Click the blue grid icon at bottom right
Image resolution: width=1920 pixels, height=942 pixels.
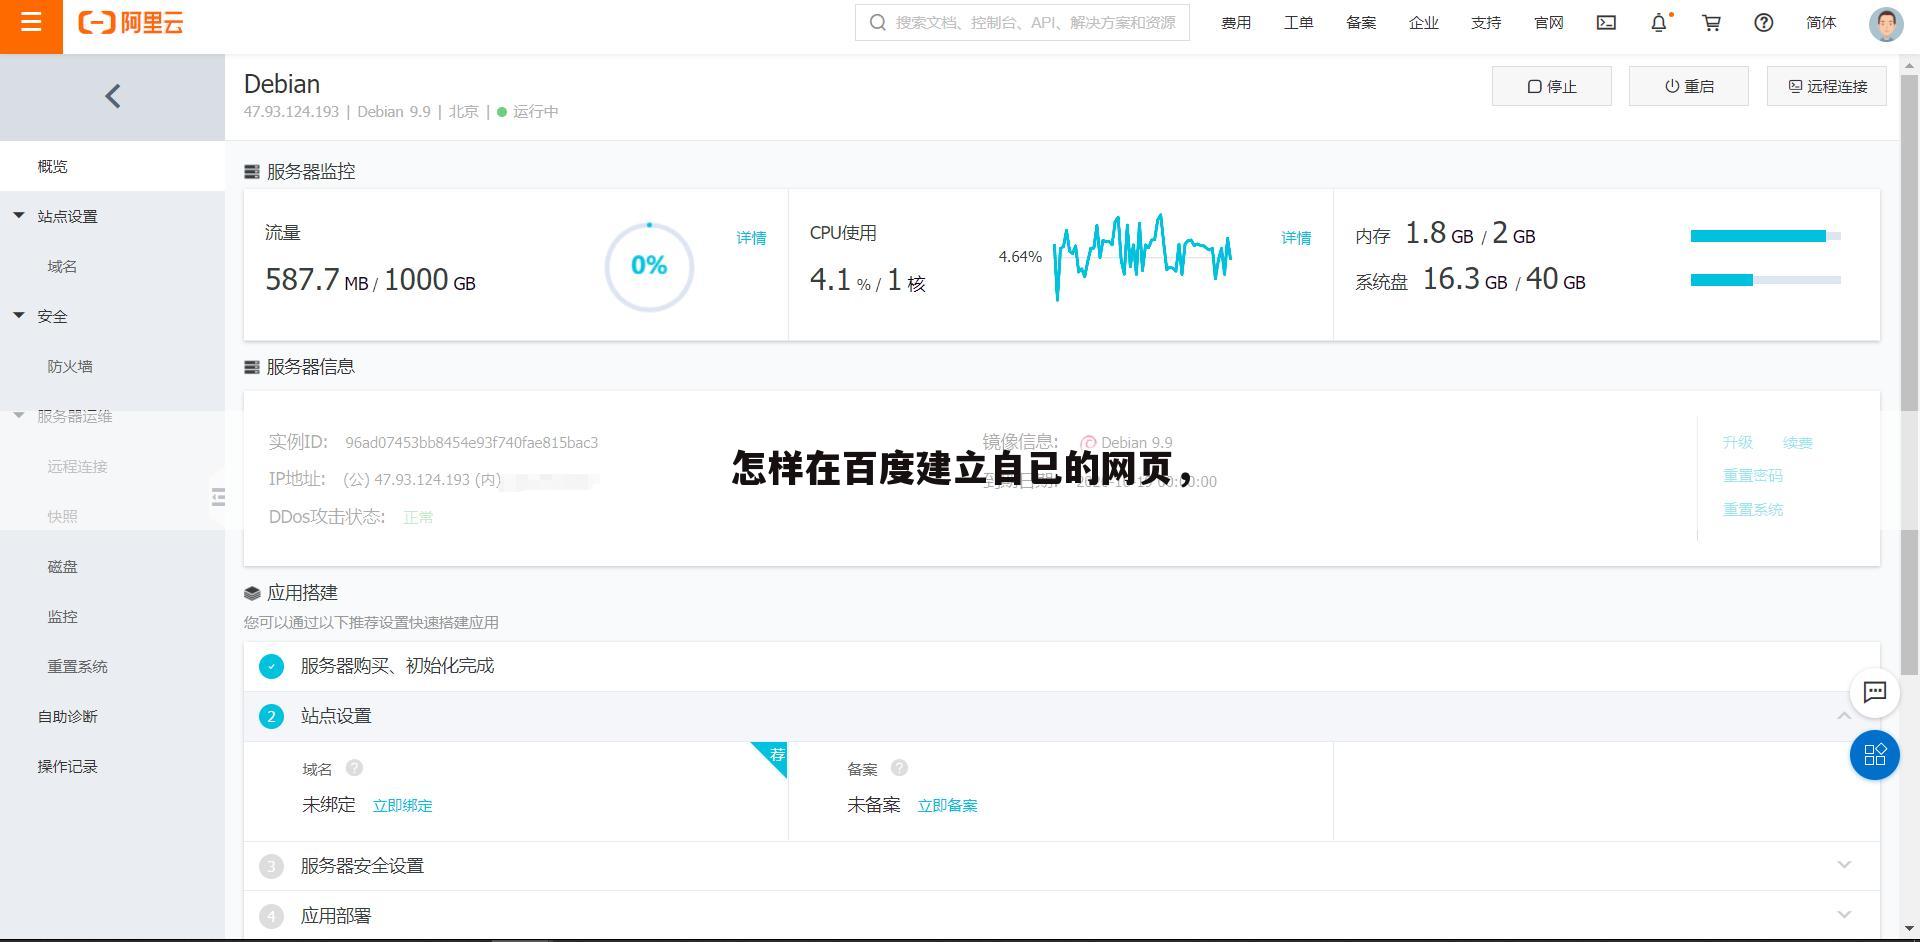(x=1874, y=756)
